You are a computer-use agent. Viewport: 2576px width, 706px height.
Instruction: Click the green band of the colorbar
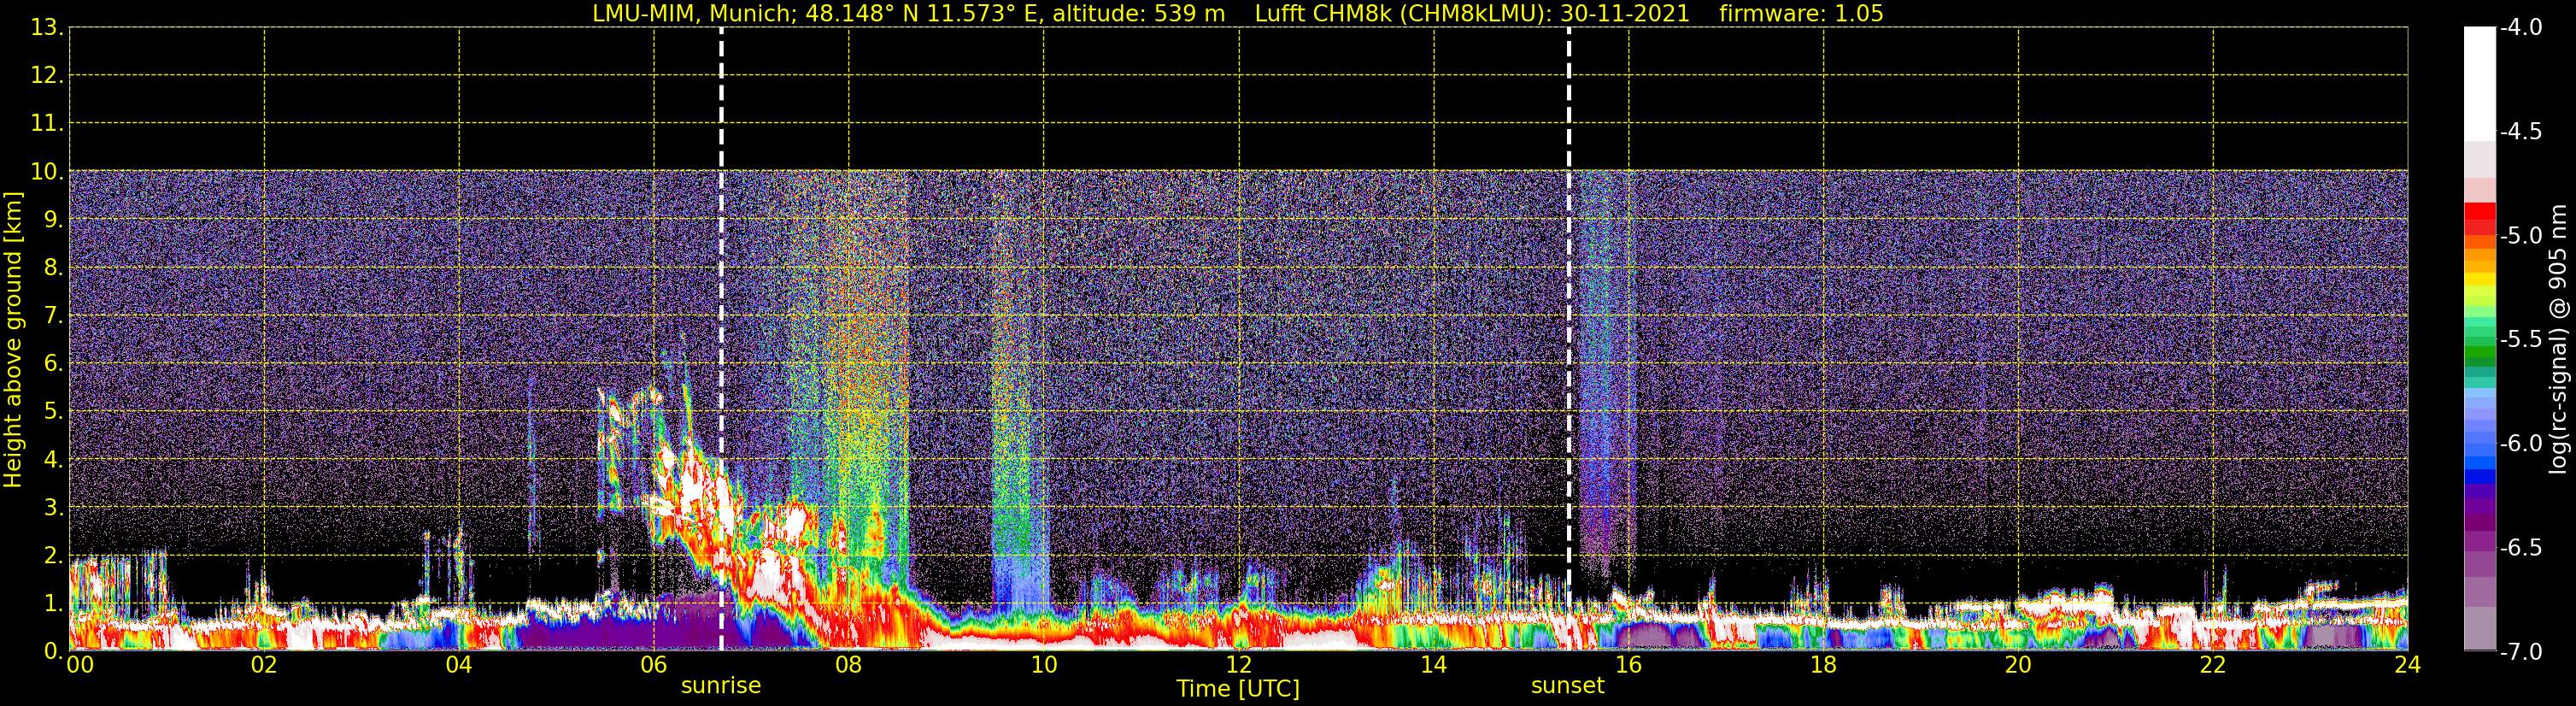pos(2480,350)
